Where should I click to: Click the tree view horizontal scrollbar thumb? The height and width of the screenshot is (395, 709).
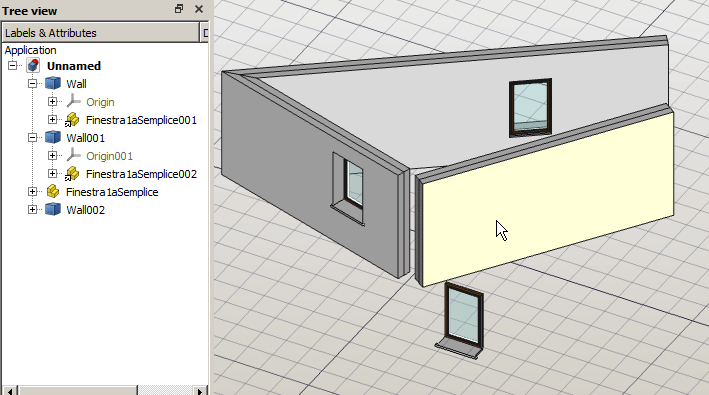[78, 390]
